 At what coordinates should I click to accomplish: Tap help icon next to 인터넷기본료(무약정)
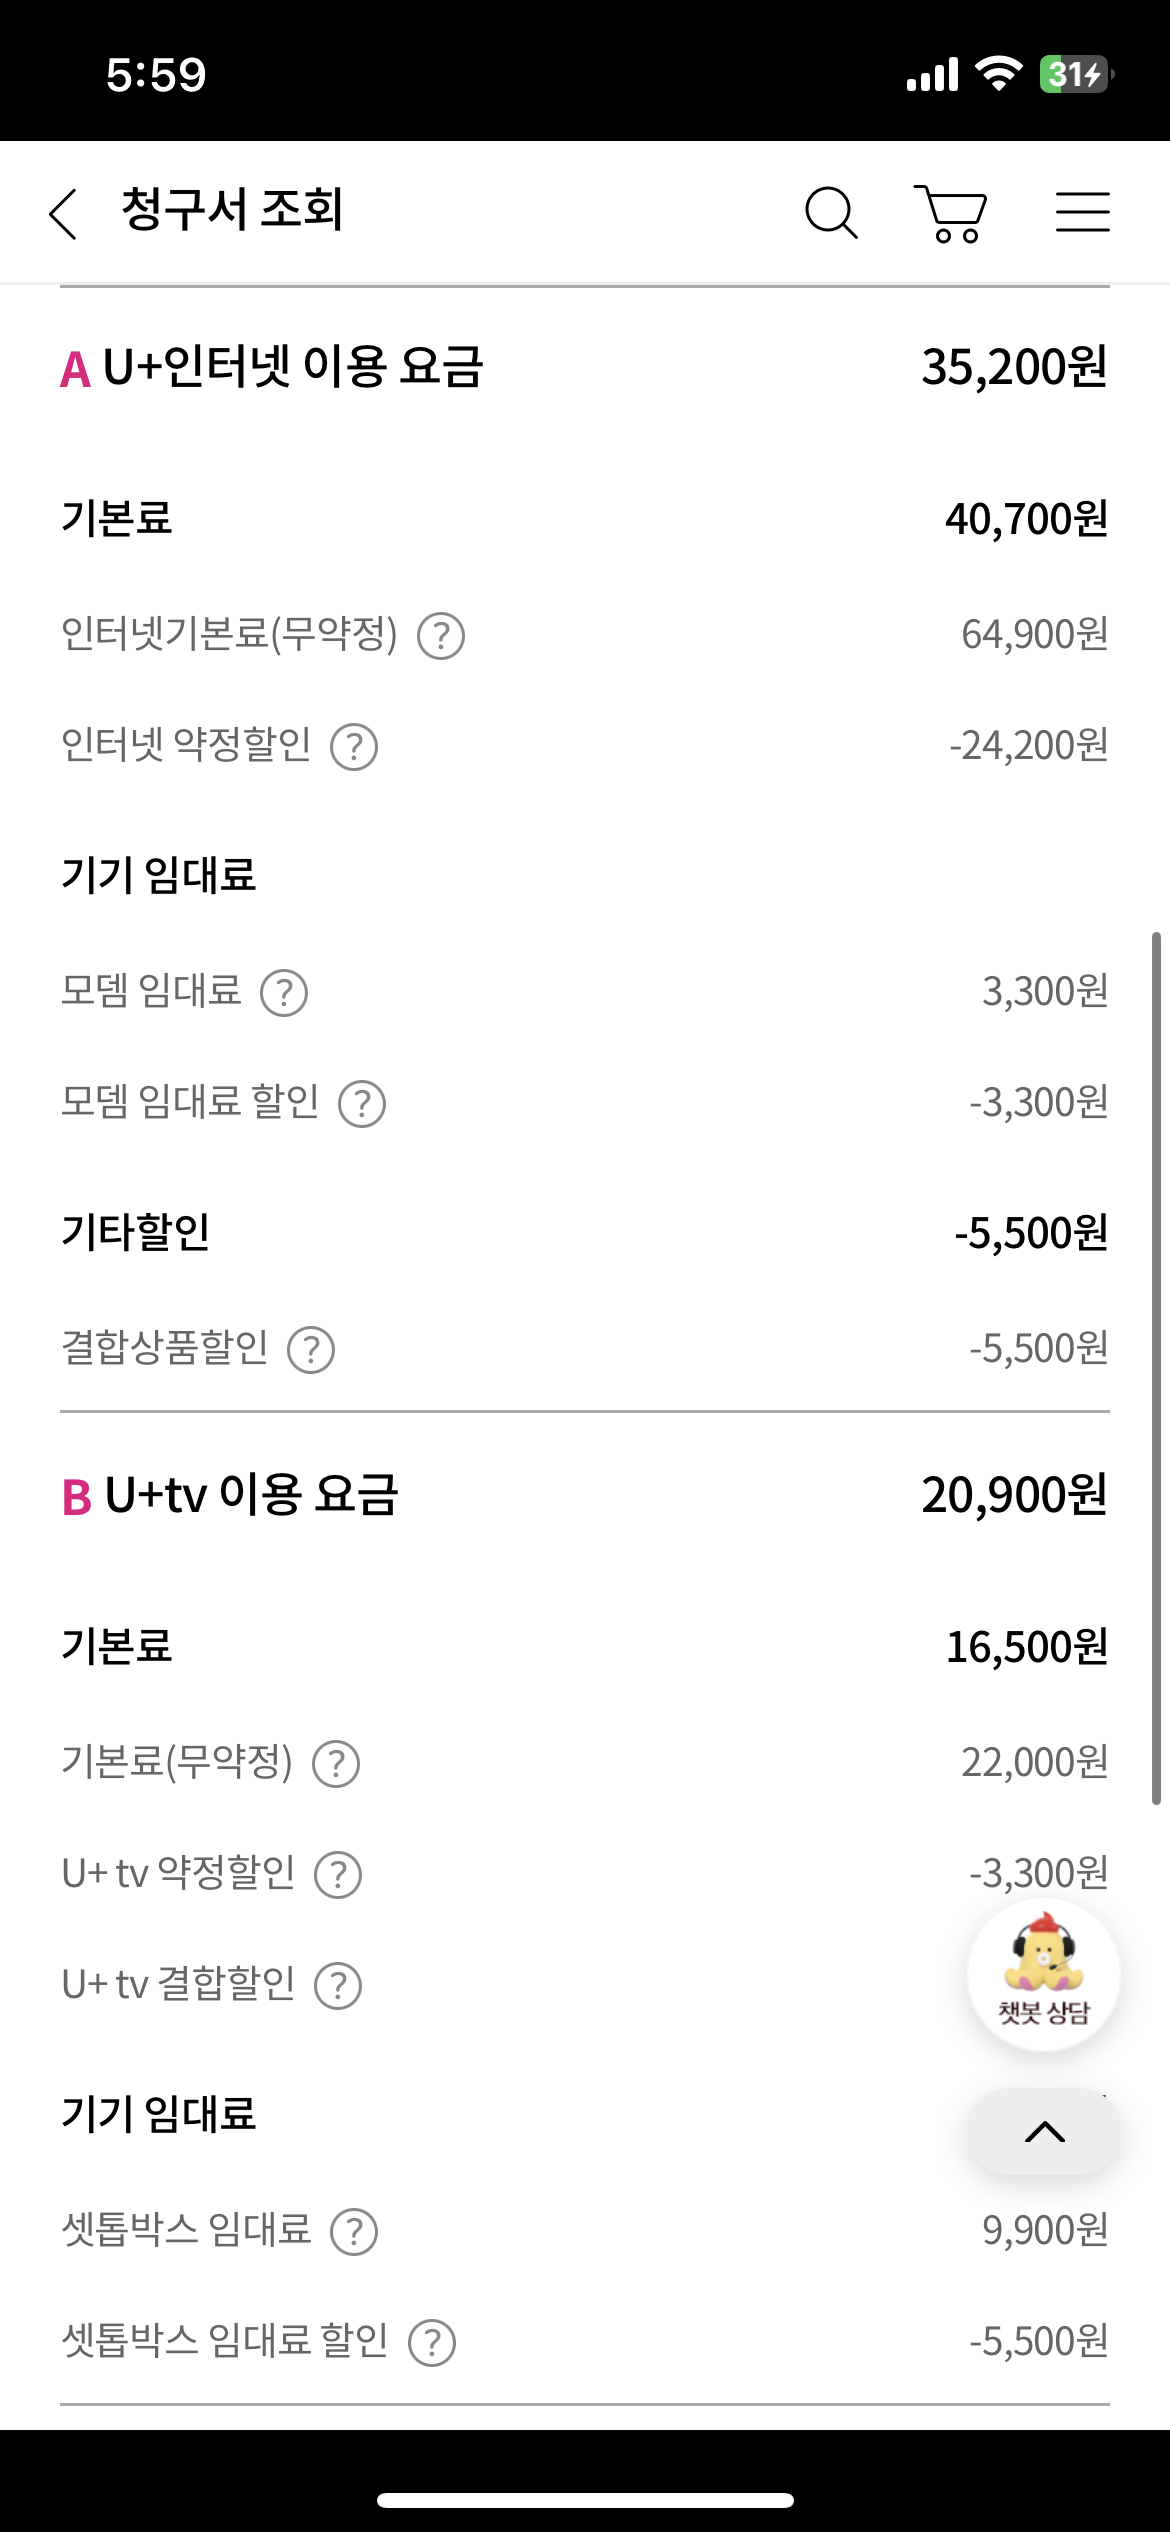tap(441, 636)
